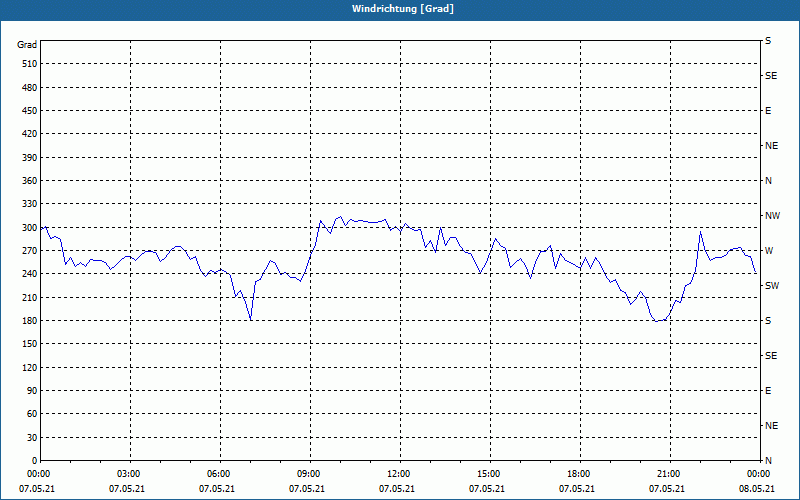Click the 420 degree axis label
The image size is (800, 500).
(x=30, y=134)
